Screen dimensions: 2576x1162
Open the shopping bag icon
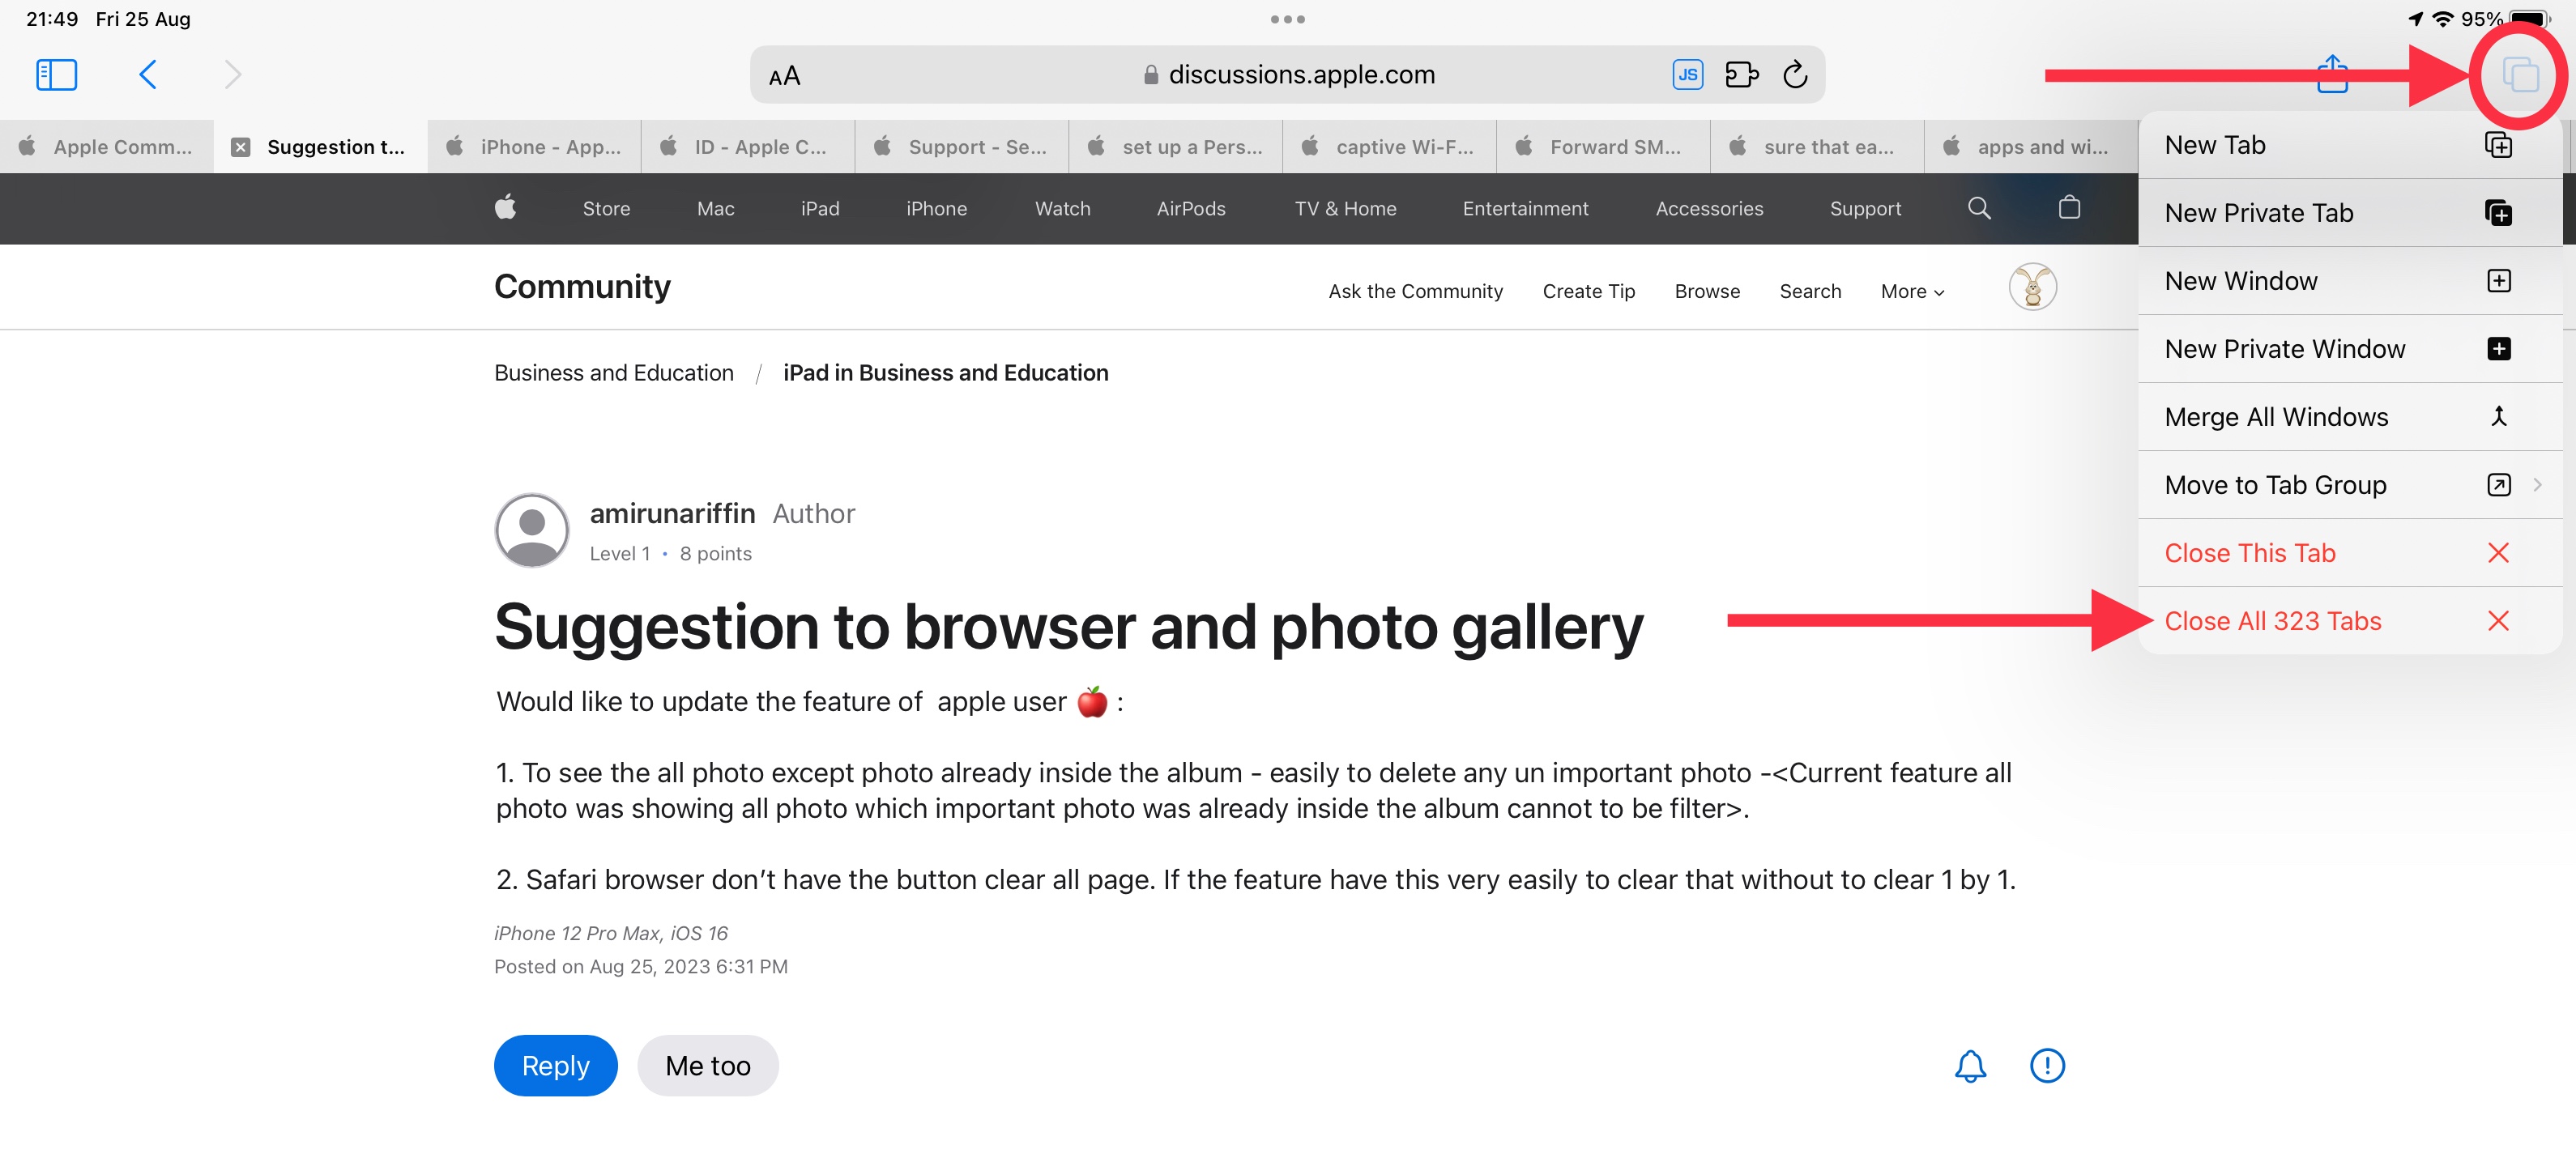click(2069, 208)
